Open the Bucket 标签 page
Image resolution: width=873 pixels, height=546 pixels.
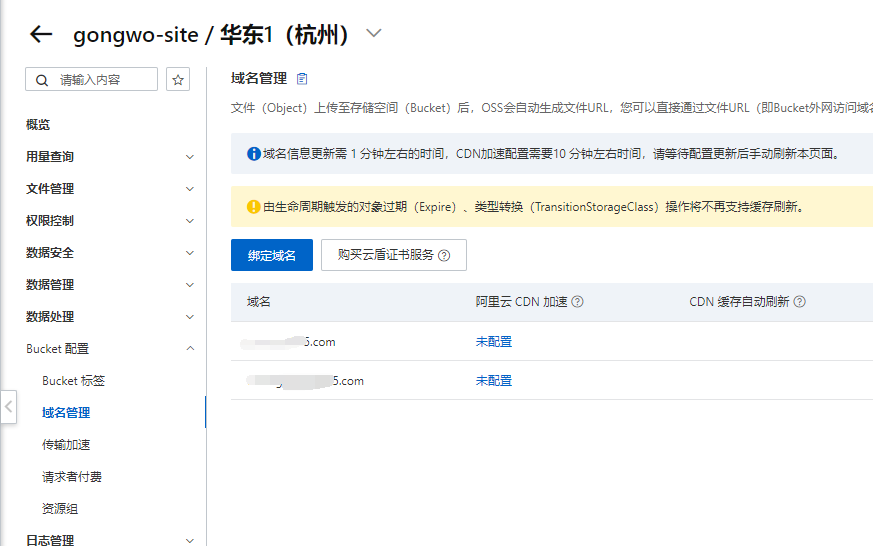pos(73,381)
